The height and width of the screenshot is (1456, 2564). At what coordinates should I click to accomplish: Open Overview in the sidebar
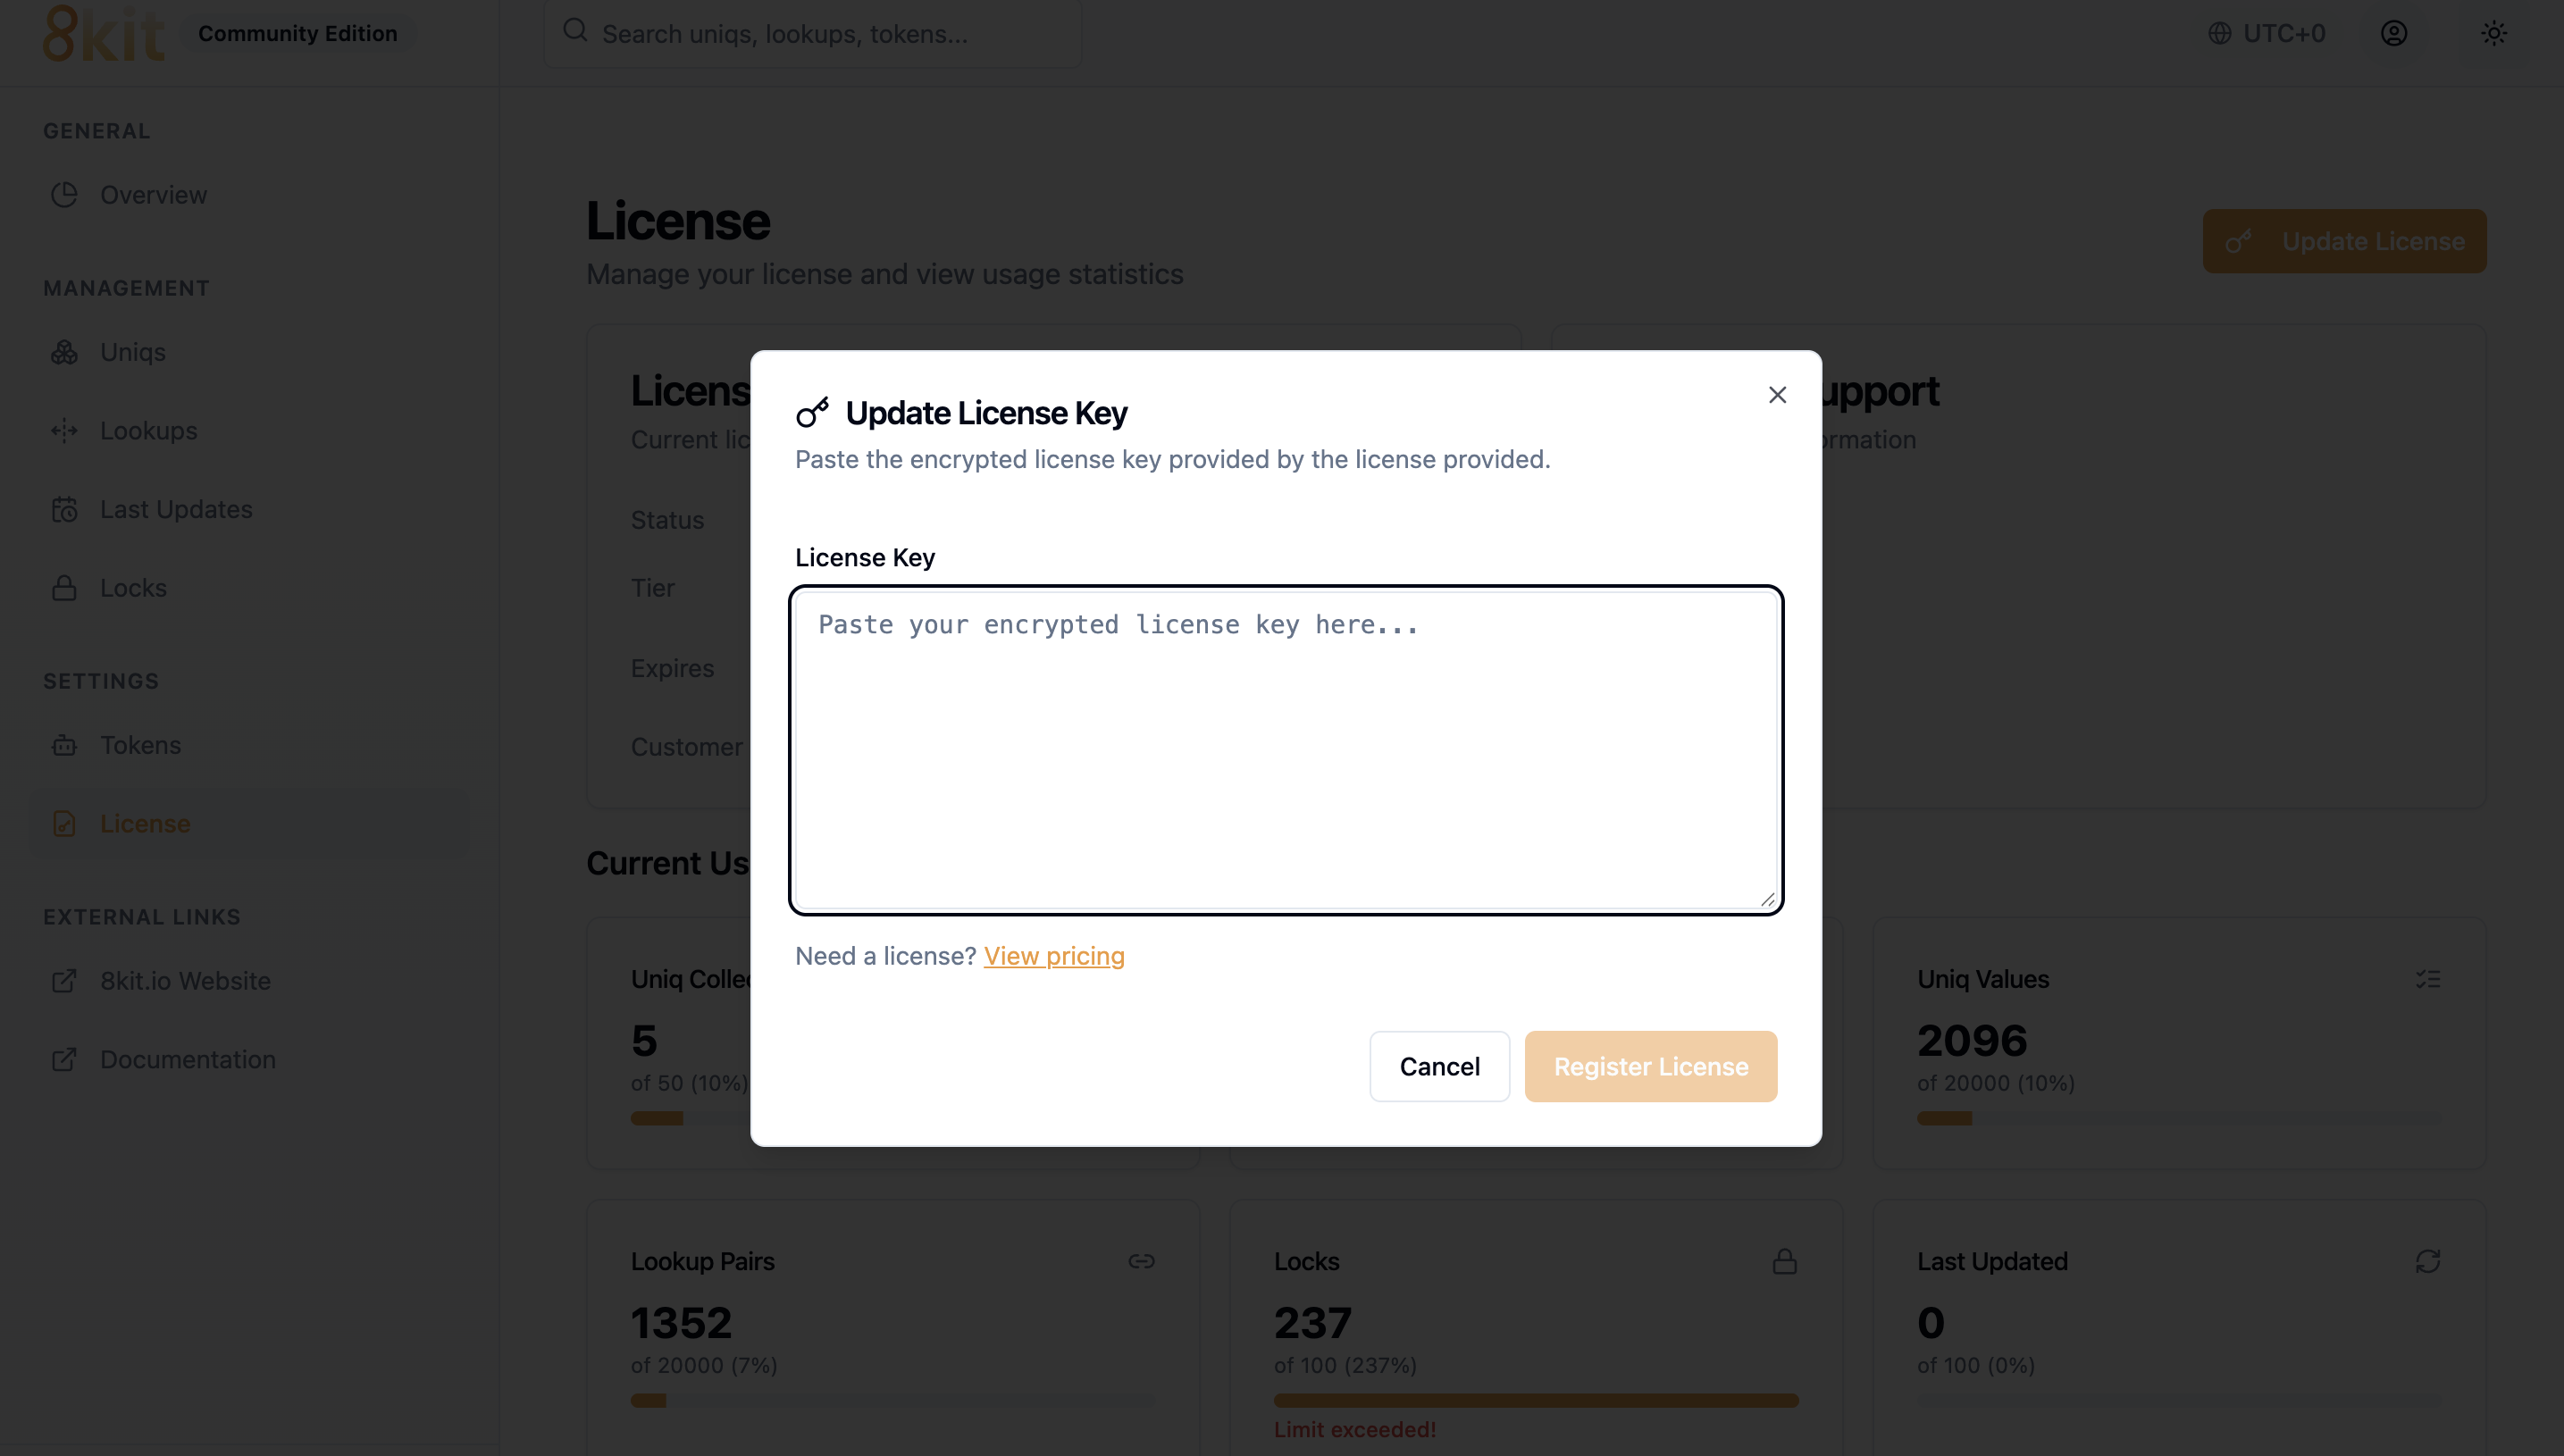(x=153, y=195)
